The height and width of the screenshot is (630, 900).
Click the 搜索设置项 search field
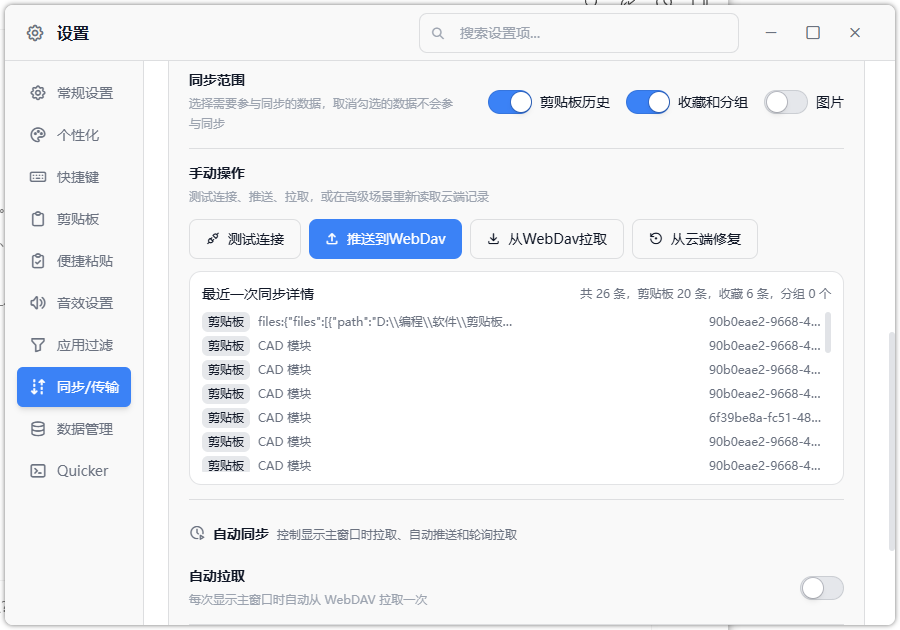[579, 33]
